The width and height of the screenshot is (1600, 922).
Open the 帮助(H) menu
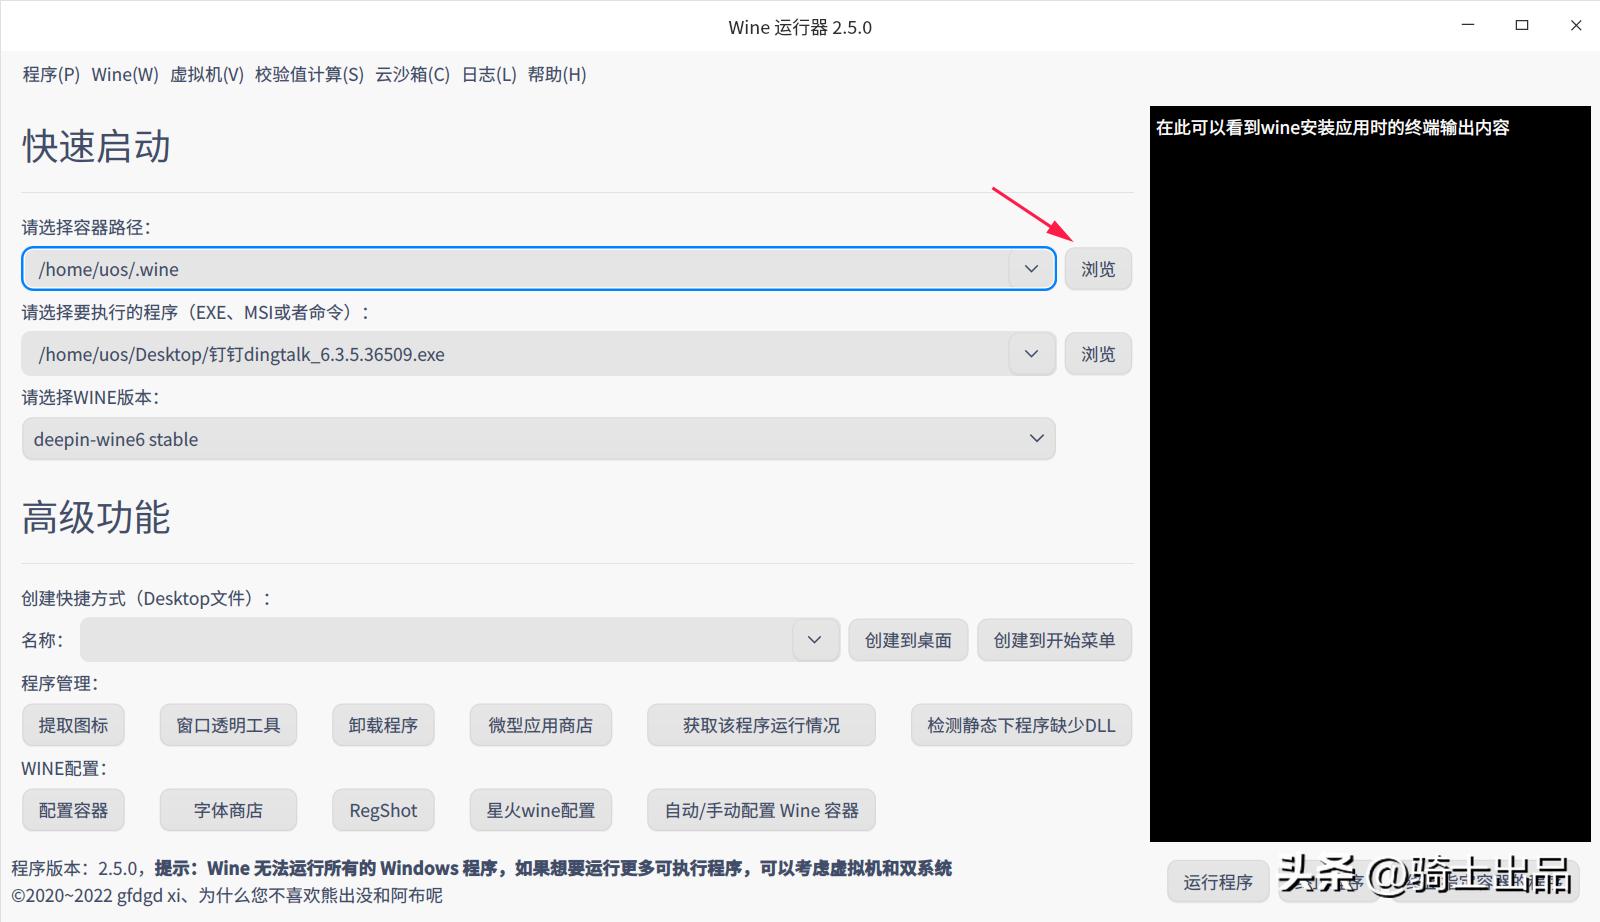(557, 74)
